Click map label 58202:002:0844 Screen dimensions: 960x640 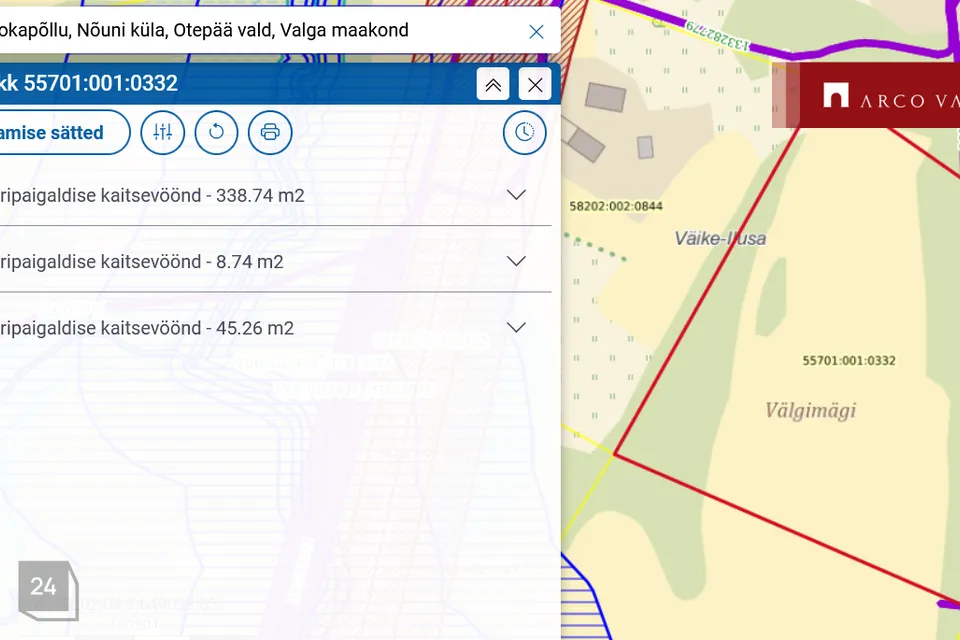click(616, 206)
